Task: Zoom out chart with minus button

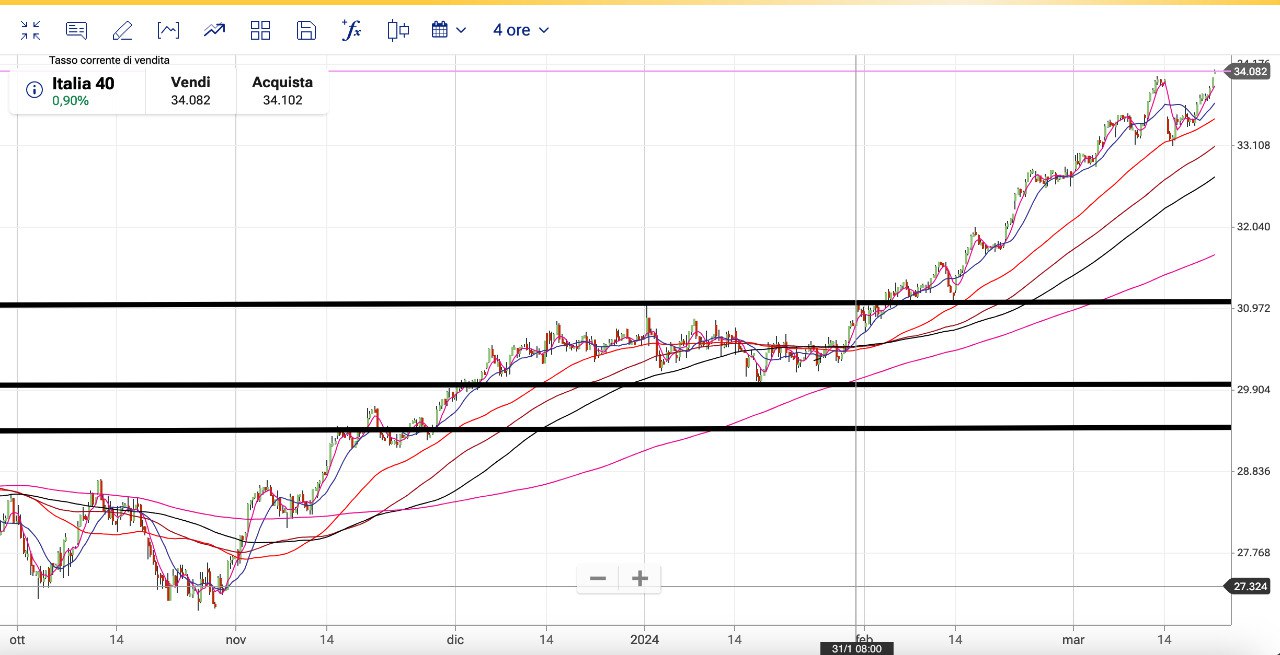Action: coord(598,578)
